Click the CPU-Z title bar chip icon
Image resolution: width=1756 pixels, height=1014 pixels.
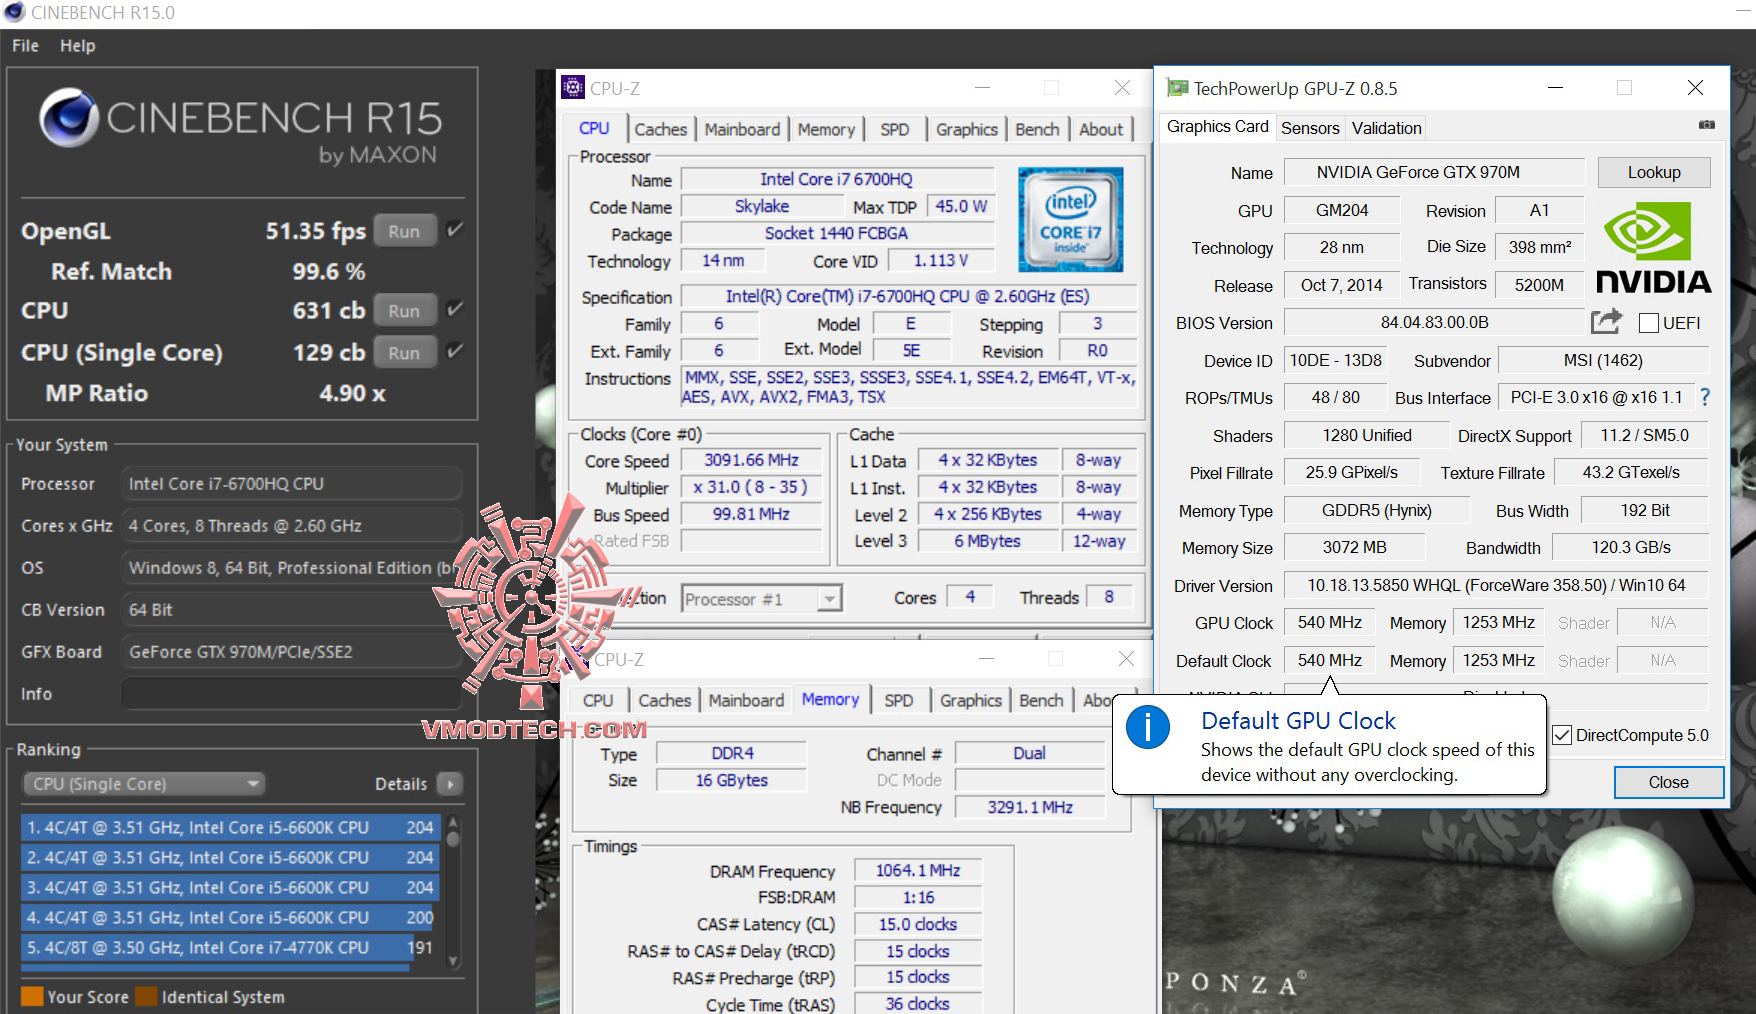(x=572, y=88)
